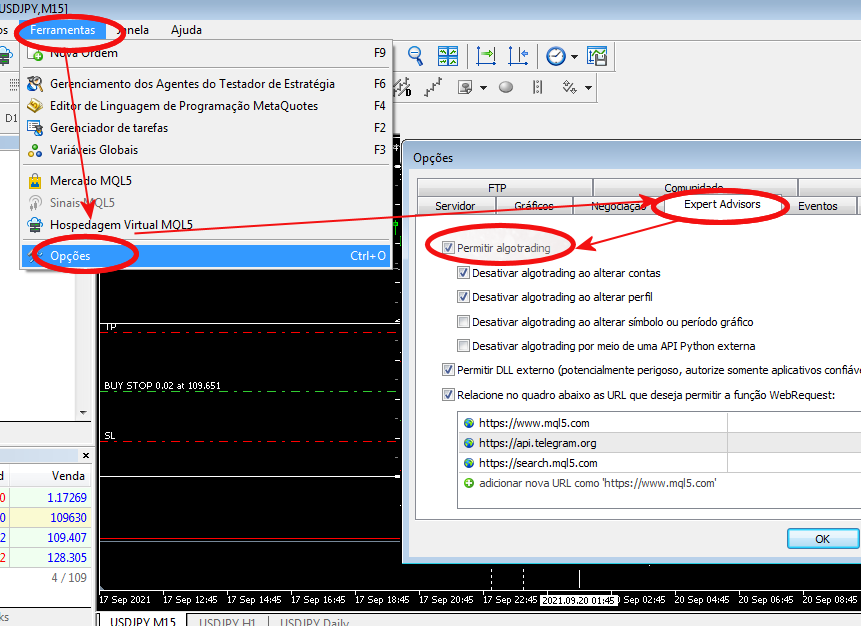Check 'Desativar algotrading ao alterar símbolo ou período'
The height and width of the screenshot is (626, 861).
(463, 321)
